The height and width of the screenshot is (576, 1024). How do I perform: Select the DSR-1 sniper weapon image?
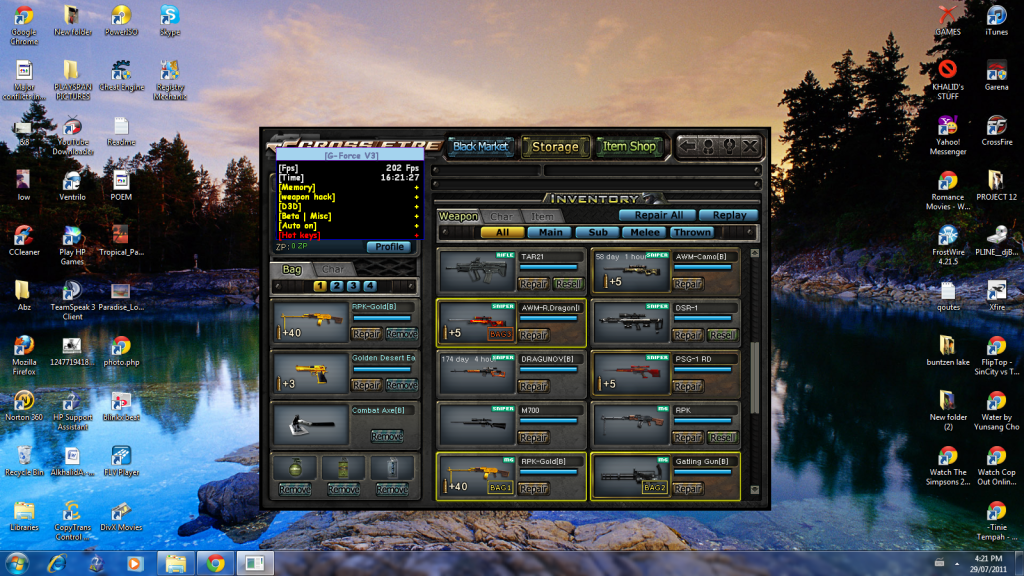click(x=629, y=321)
